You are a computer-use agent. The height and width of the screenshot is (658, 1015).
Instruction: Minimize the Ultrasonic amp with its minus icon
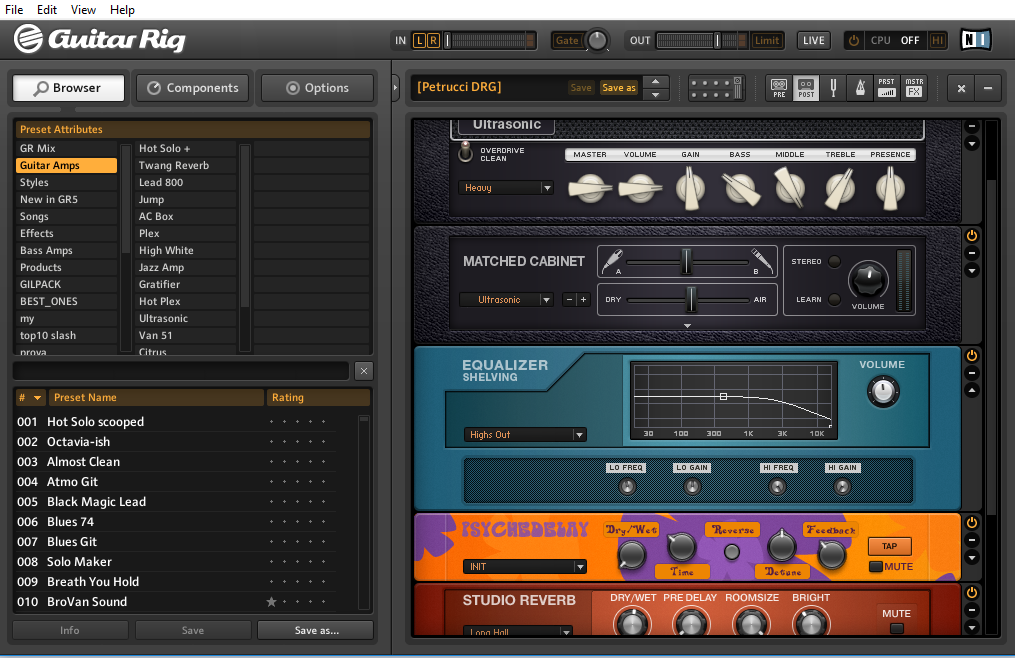coord(972,126)
